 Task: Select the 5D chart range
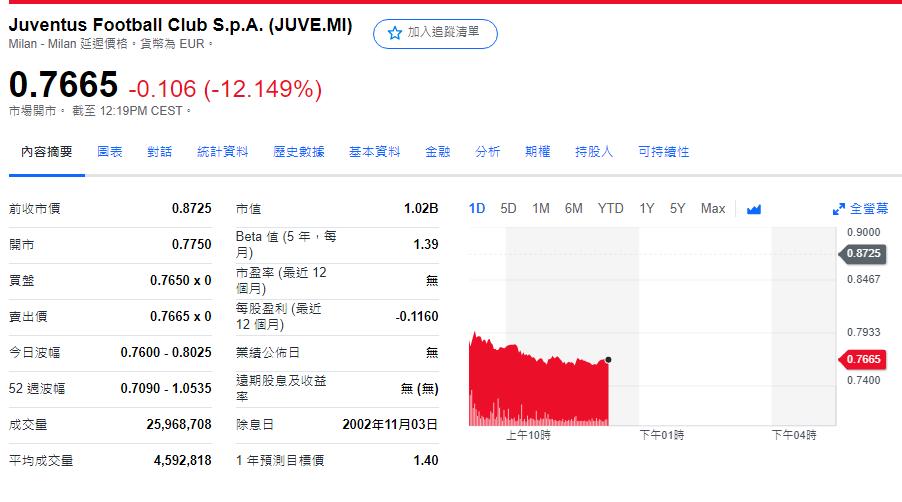pyautogui.click(x=509, y=208)
